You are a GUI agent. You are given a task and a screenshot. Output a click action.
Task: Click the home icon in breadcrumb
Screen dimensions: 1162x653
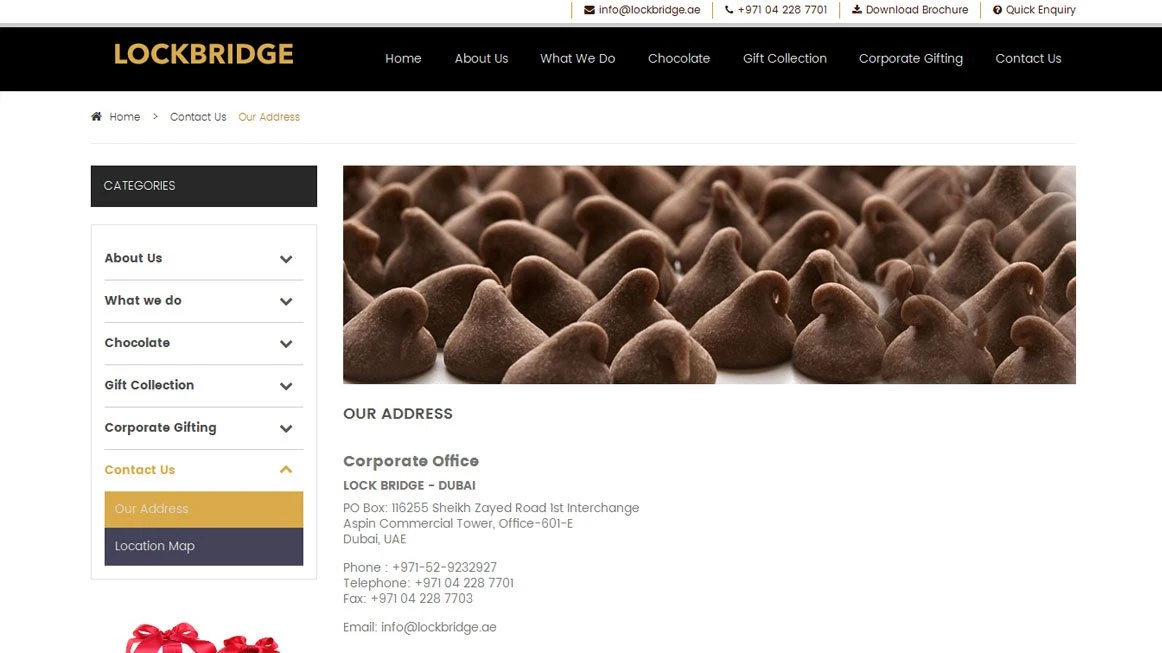96,116
